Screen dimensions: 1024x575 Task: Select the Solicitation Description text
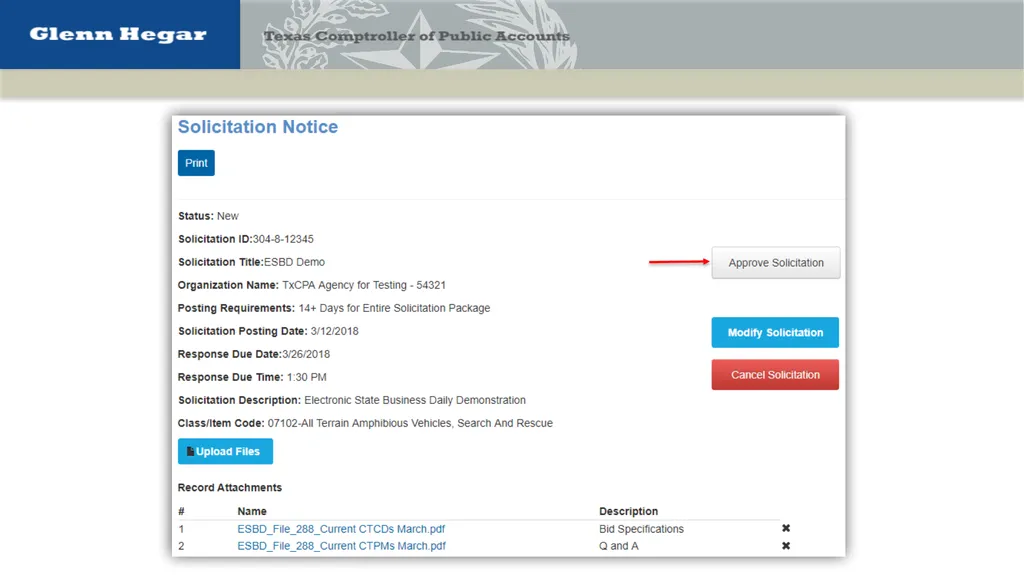(x=351, y=400)
